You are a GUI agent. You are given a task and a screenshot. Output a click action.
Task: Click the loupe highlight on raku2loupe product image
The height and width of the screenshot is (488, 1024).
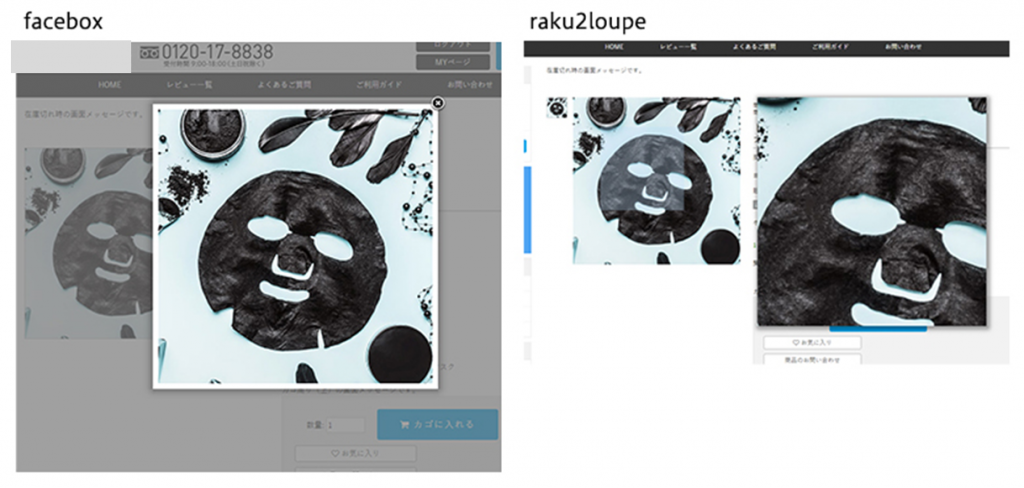641,177
